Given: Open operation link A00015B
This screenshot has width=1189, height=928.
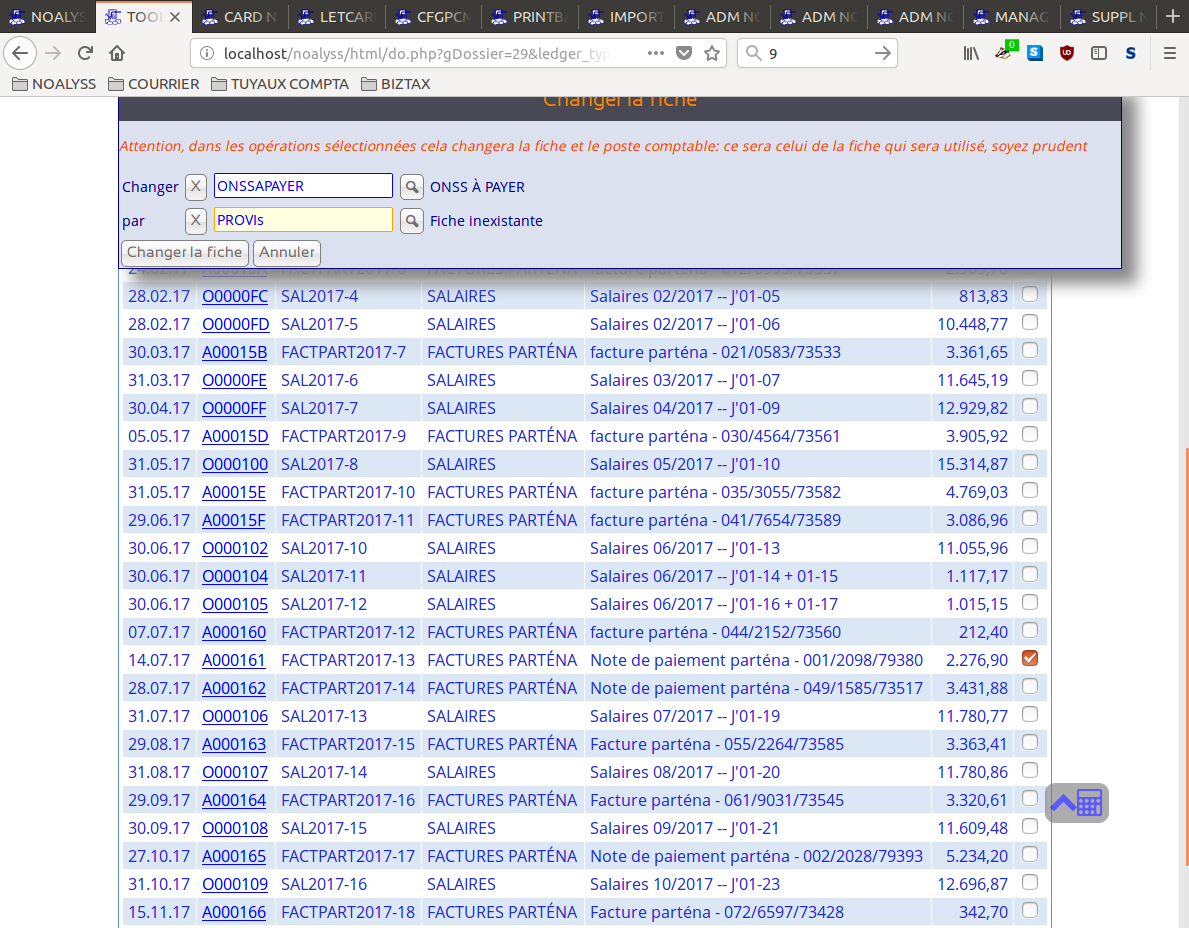Looking at the screenshot, I should [235, 352].
